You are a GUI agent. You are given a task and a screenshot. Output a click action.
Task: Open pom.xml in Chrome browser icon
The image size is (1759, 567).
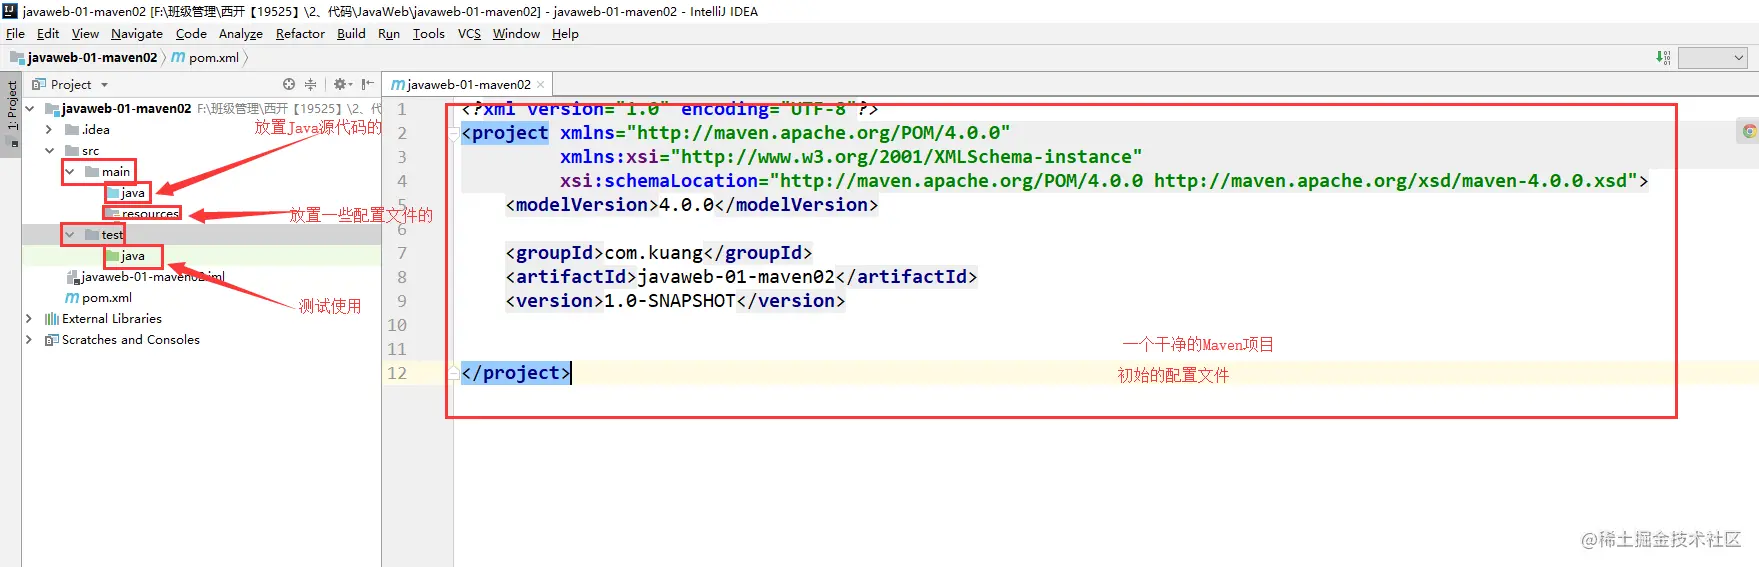[x=1749, y=131]
